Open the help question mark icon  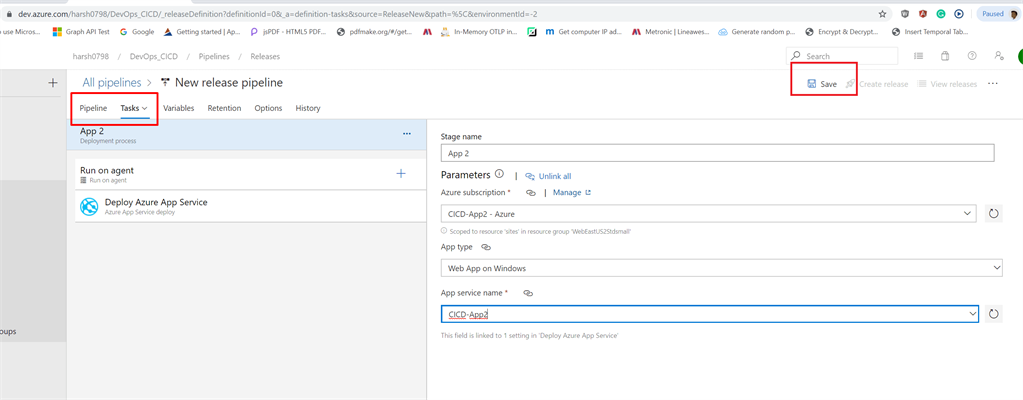[x=971, y=56]
